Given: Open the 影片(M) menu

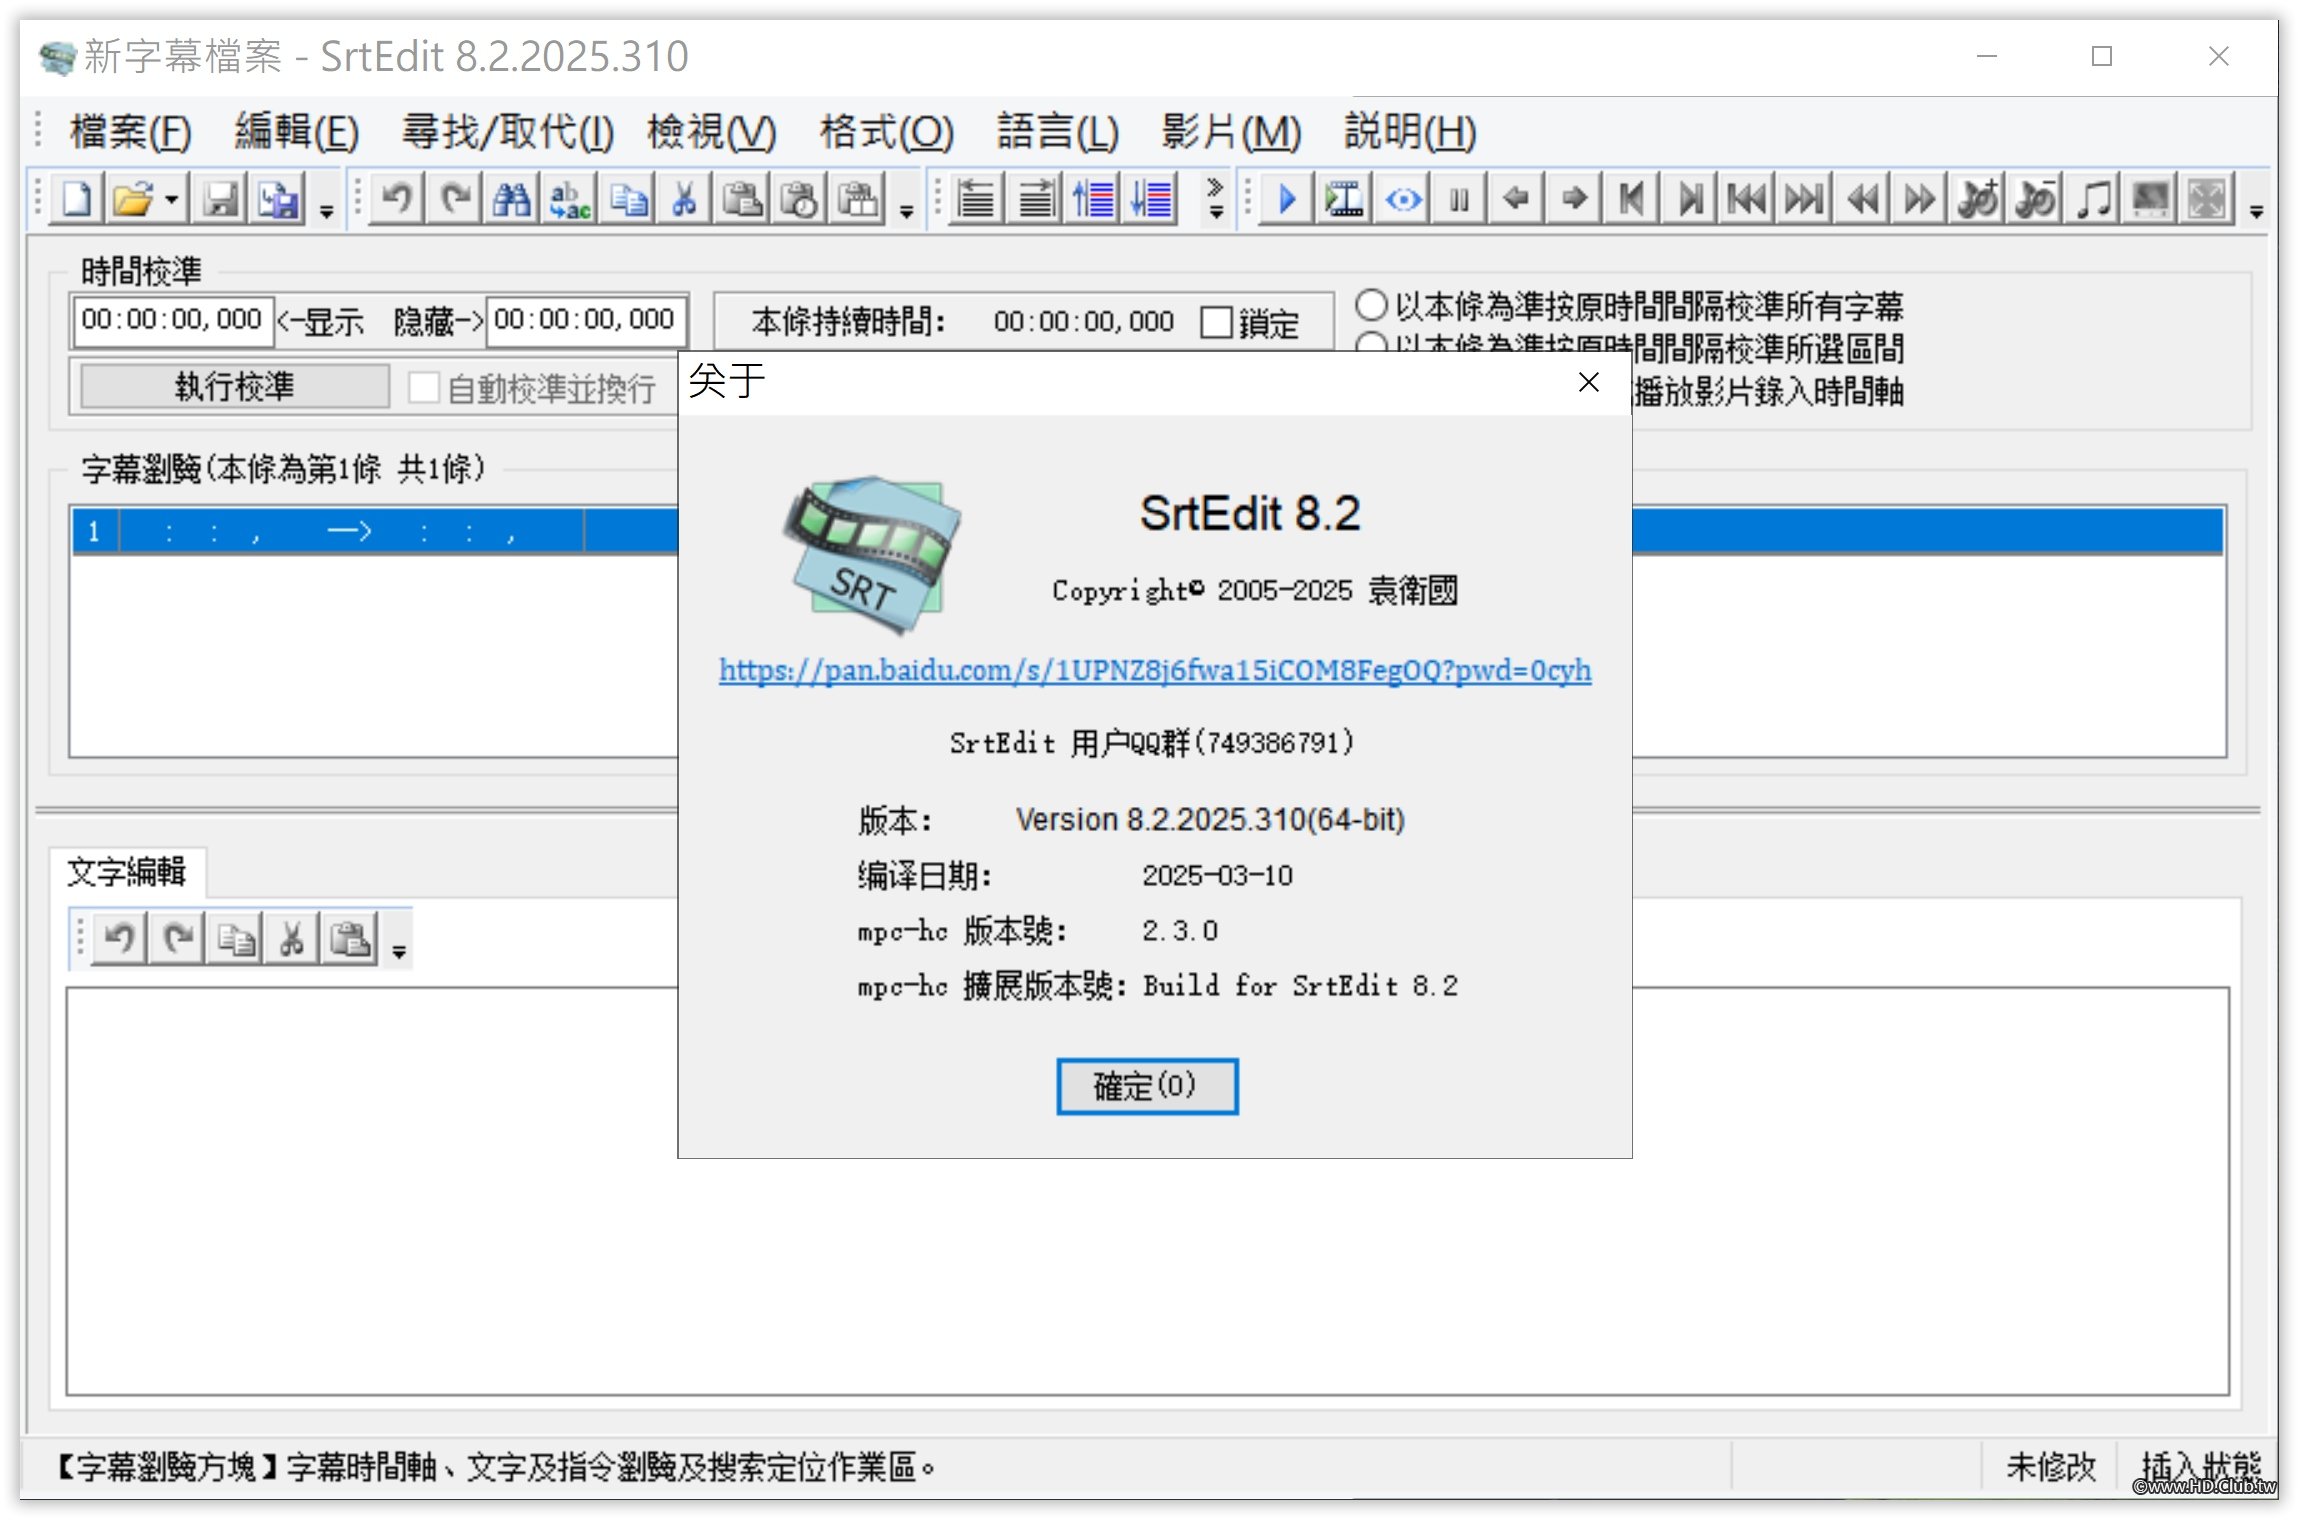Looking at the screenshot, I should (1230, 132).
